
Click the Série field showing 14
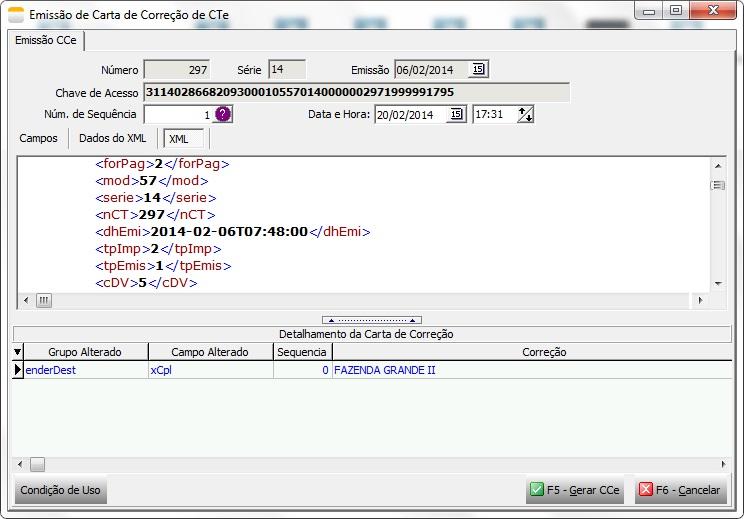coord(287,69)
